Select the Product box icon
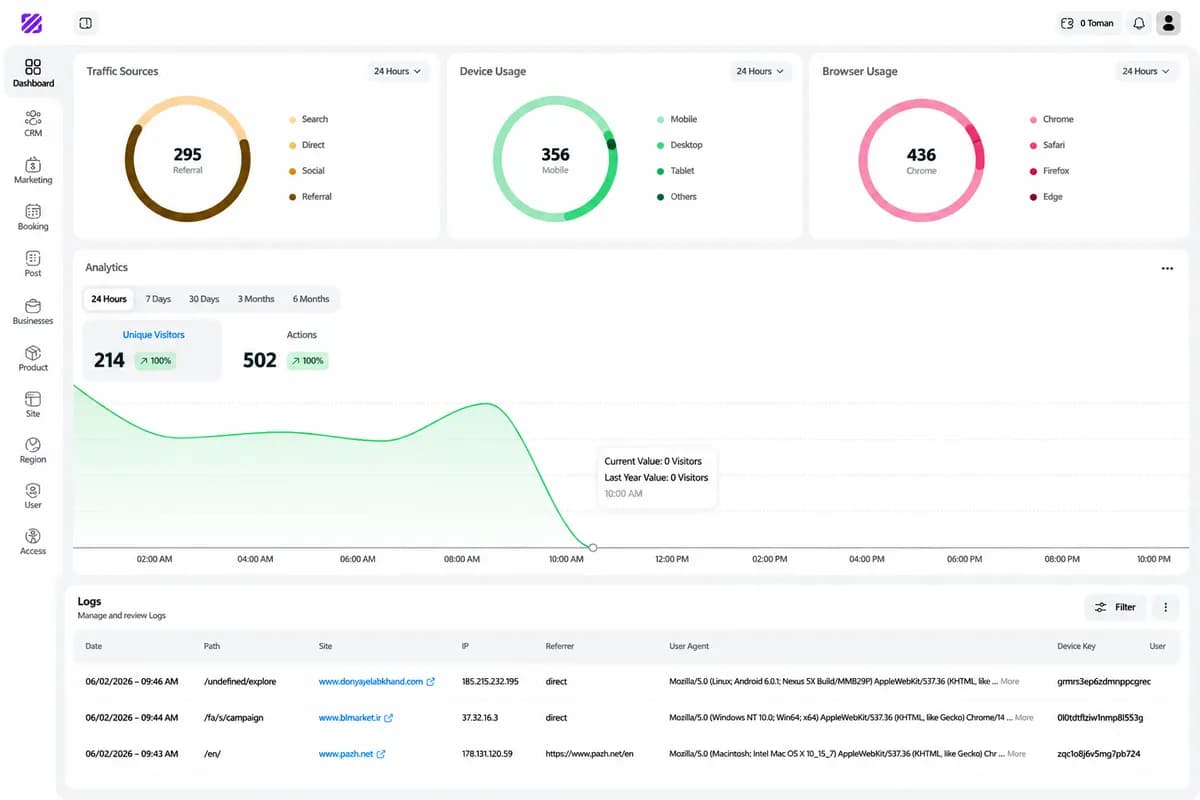Viewport: 1200px width, 800px height. [33, 353]
